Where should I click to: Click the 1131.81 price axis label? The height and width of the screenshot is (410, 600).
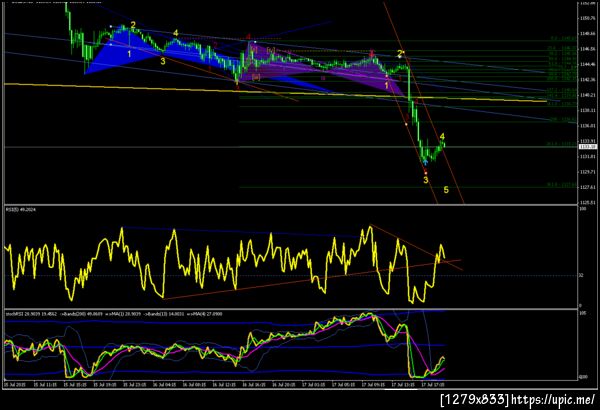(x=588, y=157)
